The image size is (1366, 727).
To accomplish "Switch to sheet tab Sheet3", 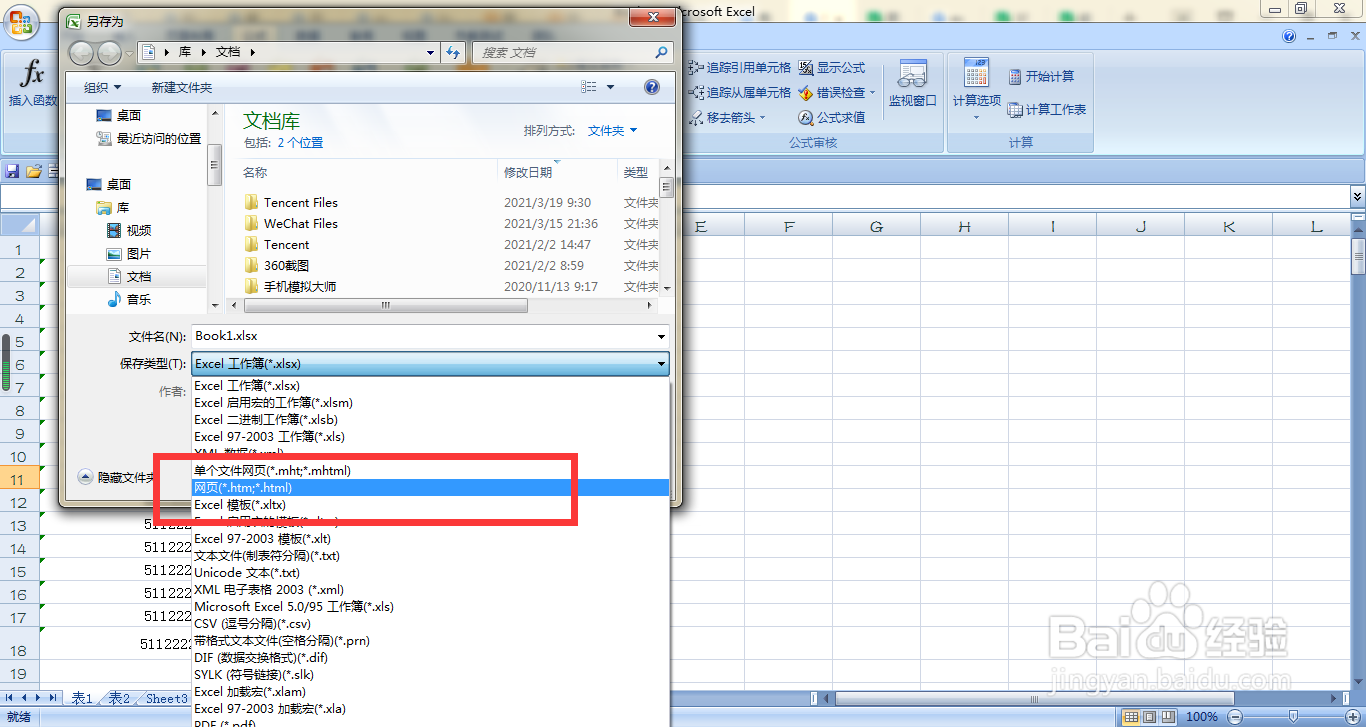I will [166, 699].
